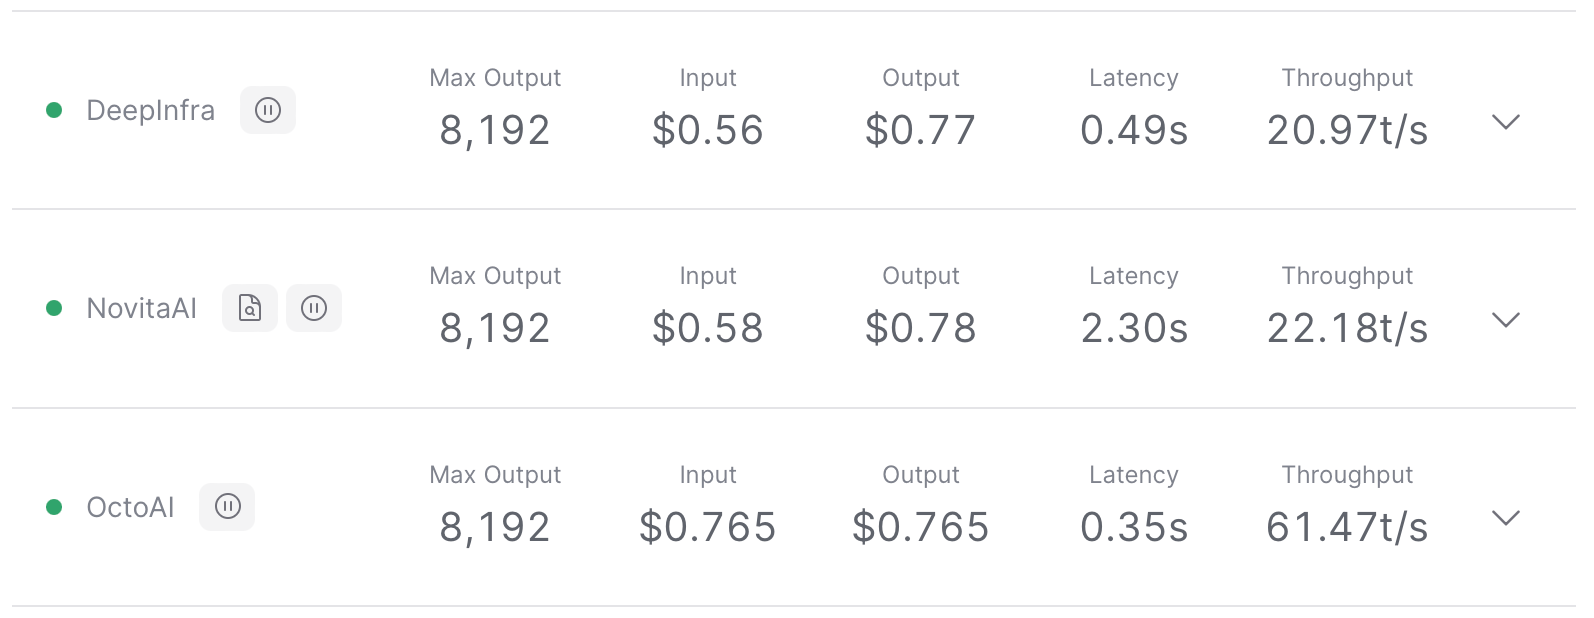Viewport: 1594px width, 618px height.
Task: Click NovitaAI's $0.78 output price
Action: coord(920,328)
